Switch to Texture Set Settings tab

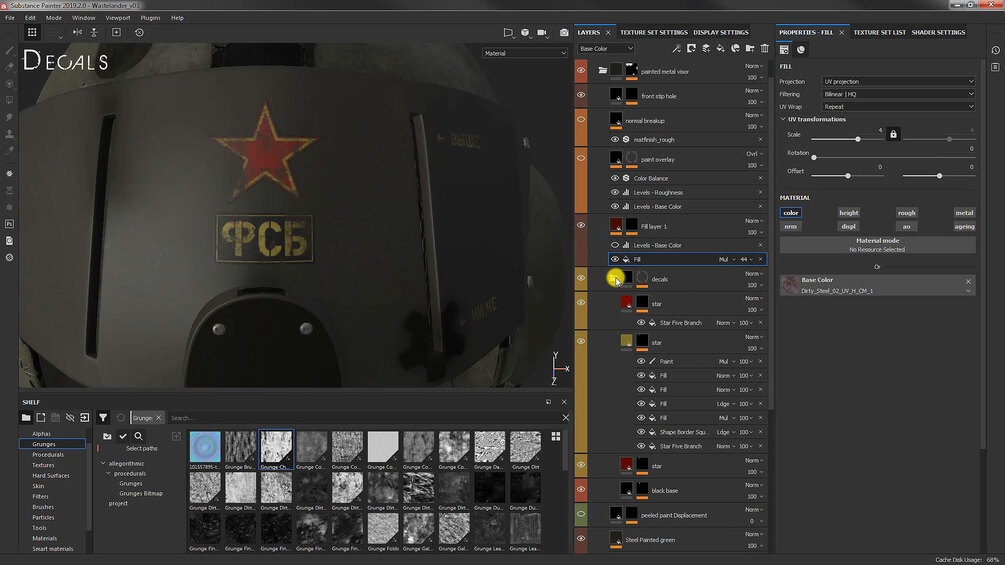(653, 32)
